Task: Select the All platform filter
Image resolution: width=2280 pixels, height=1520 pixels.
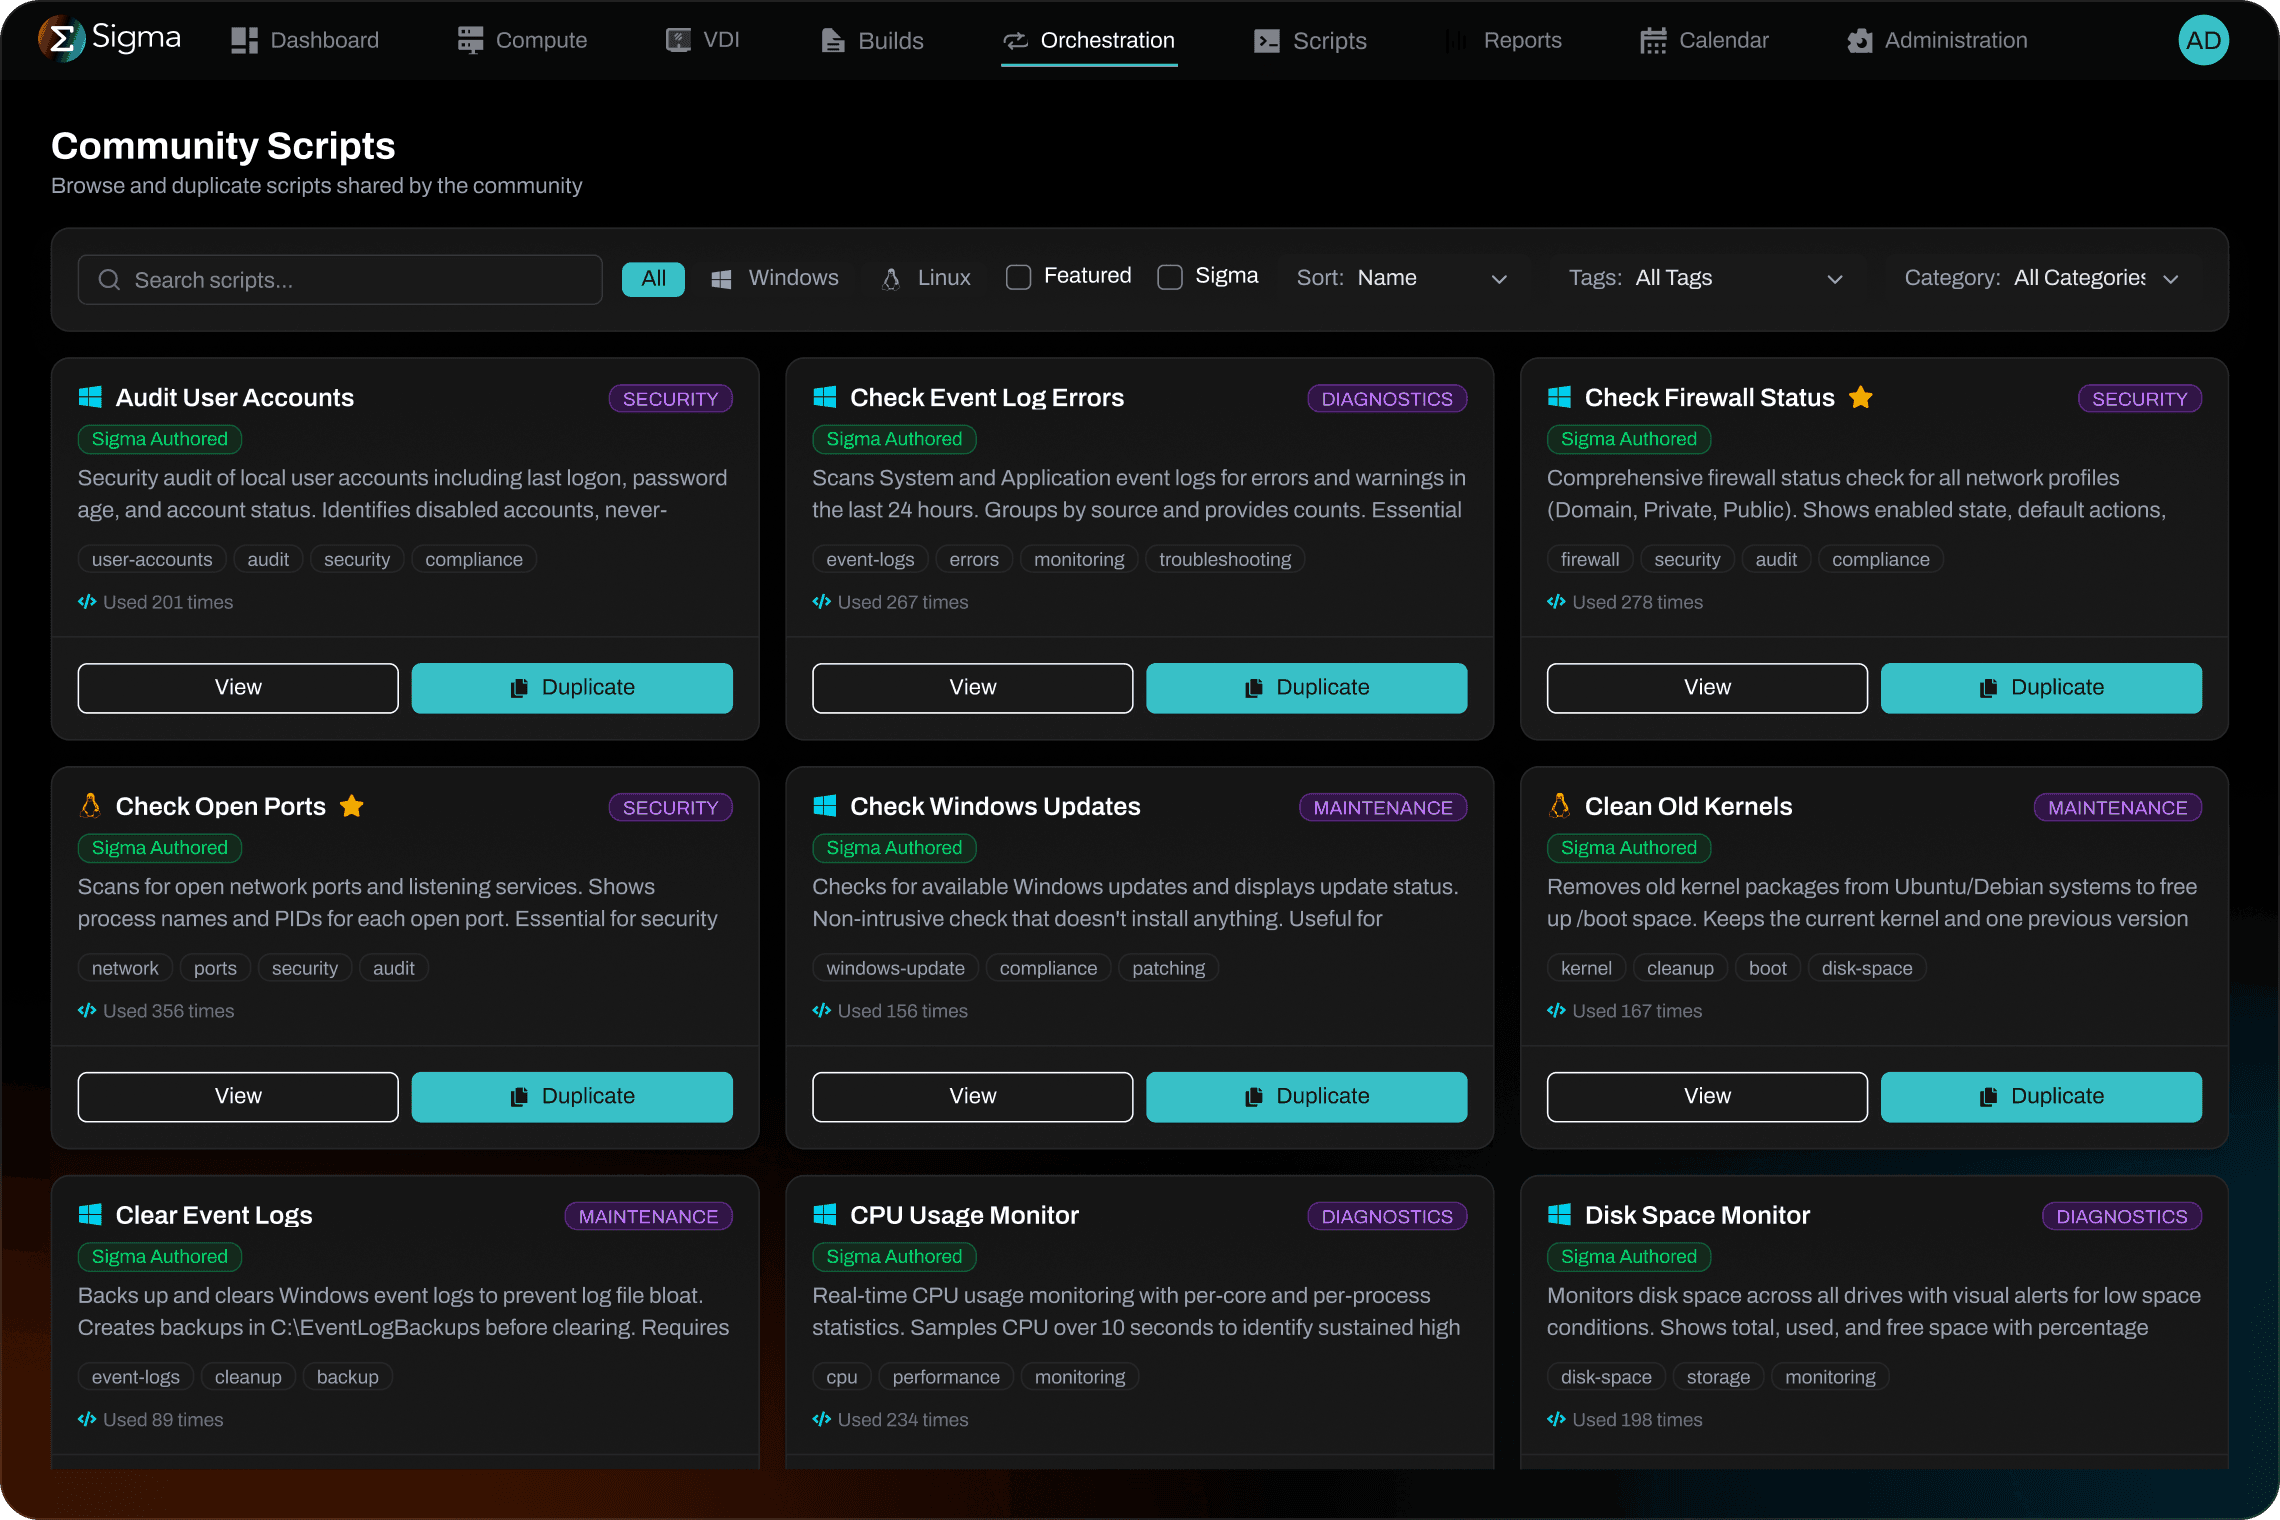Action: 653,279
